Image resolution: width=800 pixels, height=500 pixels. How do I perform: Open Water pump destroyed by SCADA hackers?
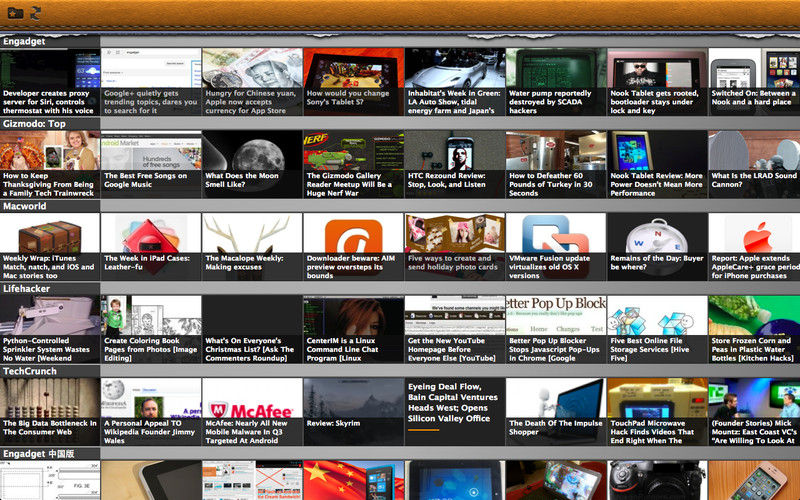pyautogui.click(x=556, y=82)
